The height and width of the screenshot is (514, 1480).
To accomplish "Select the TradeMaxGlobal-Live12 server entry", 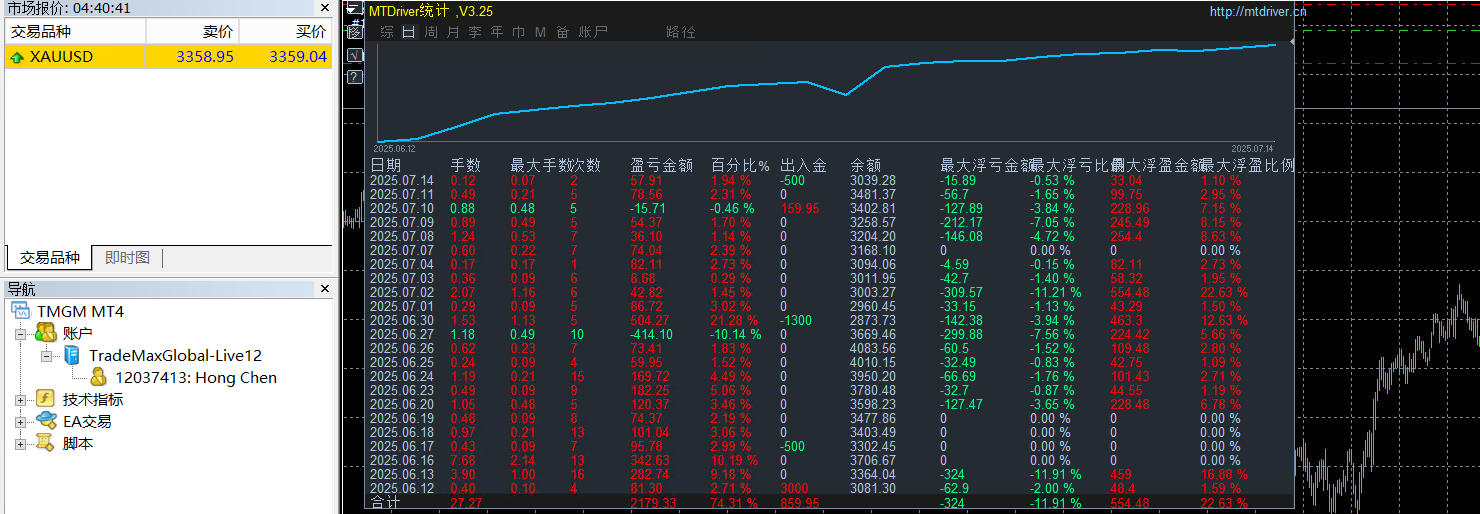I will pyautogui.click(x=175, y=356).
